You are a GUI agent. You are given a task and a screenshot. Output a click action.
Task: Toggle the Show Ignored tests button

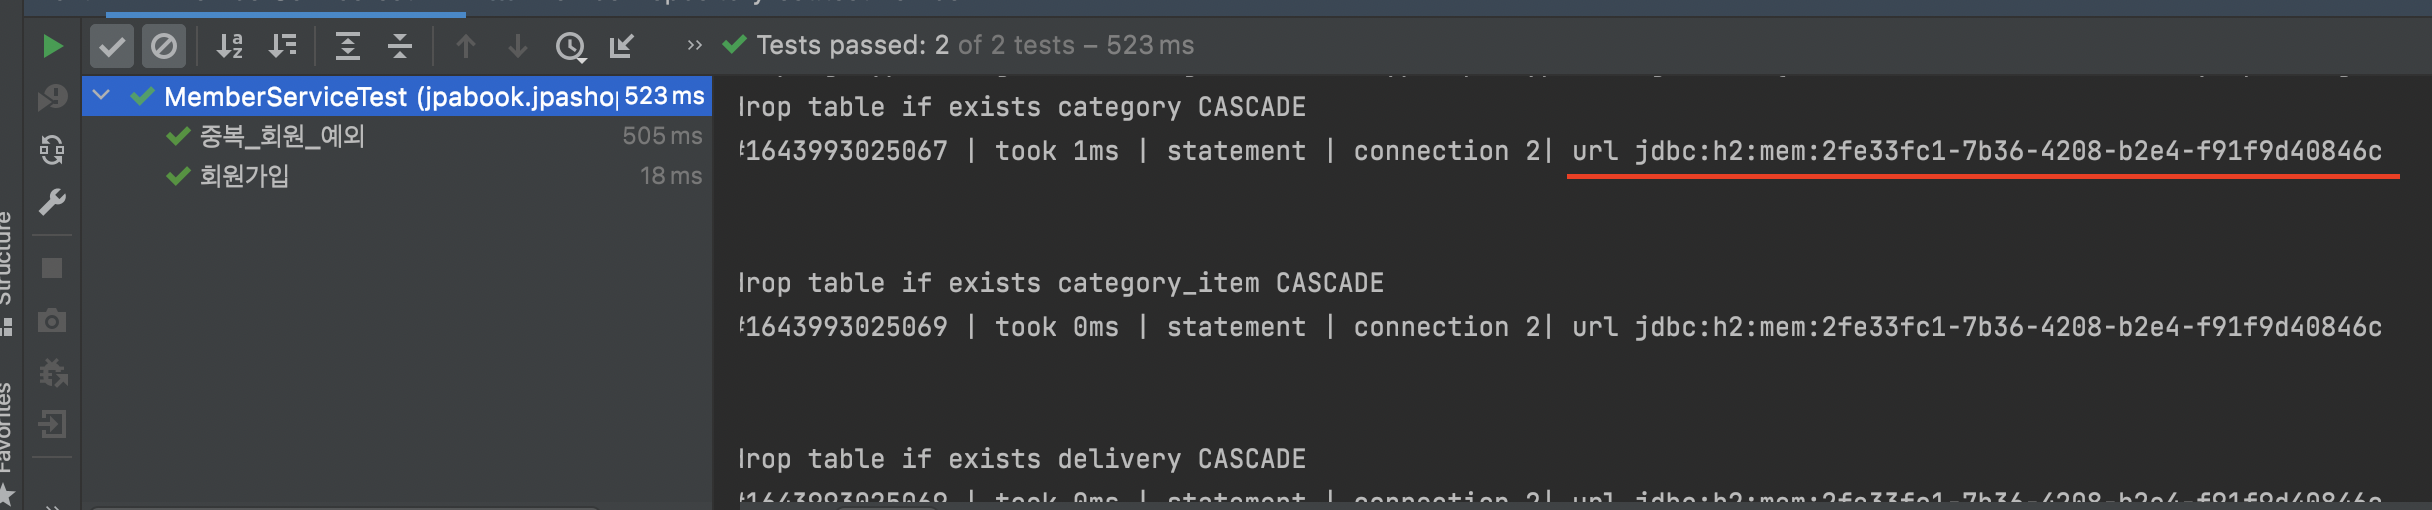[x=164, y=46]
